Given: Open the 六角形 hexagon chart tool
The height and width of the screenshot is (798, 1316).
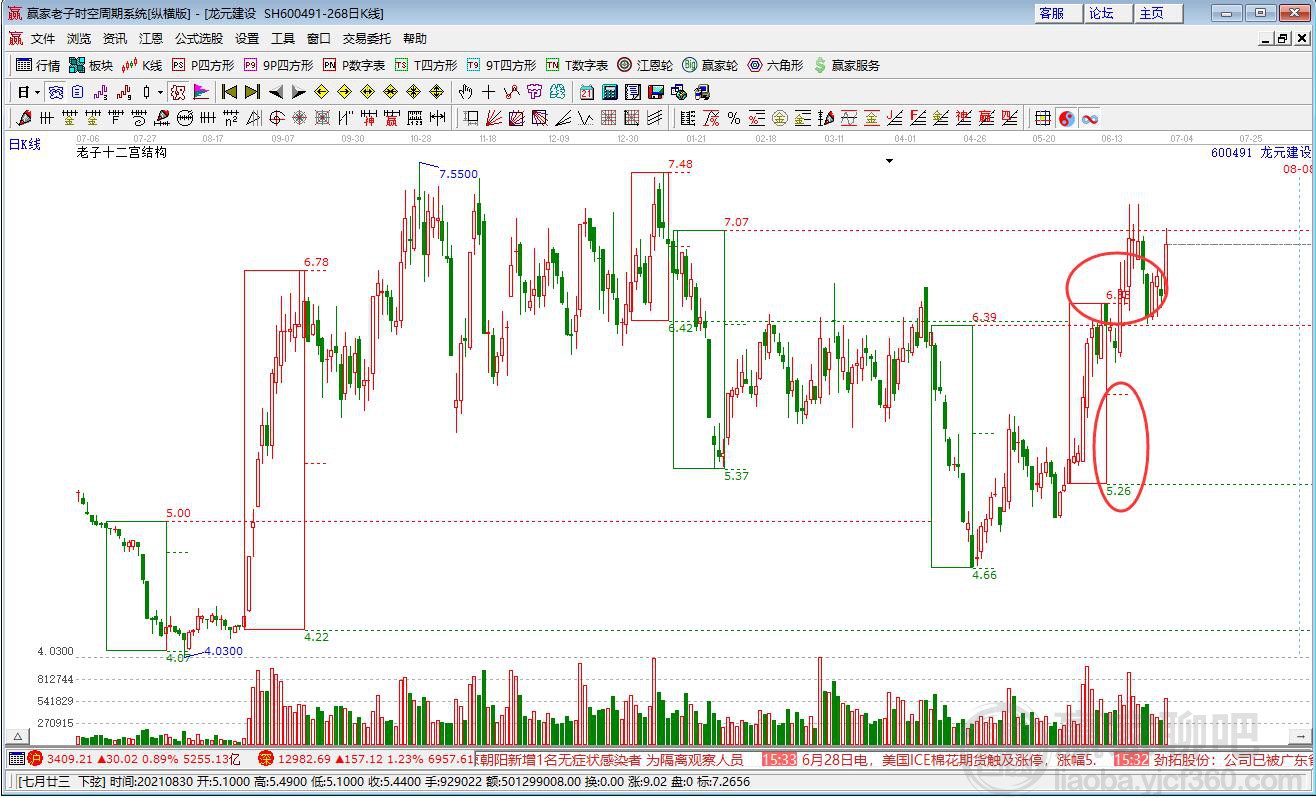Looking at the screenshot, I should pos(775,65).
